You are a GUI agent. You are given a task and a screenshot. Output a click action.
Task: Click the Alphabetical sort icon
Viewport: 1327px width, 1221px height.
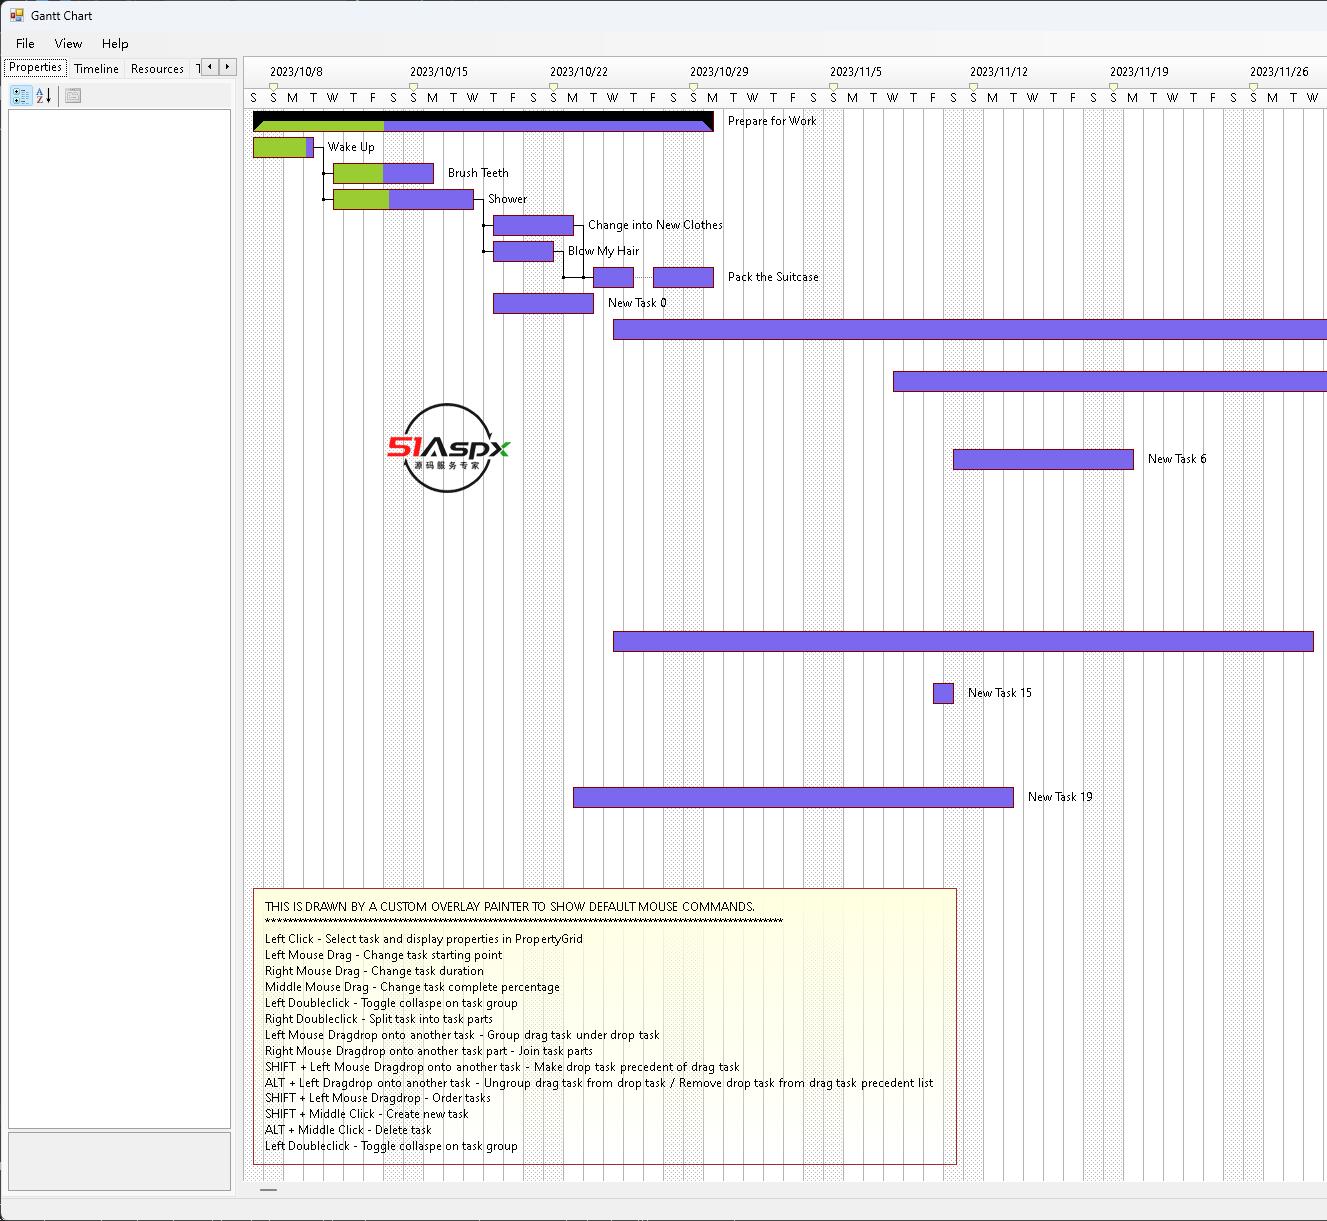(x=43, y=96)
